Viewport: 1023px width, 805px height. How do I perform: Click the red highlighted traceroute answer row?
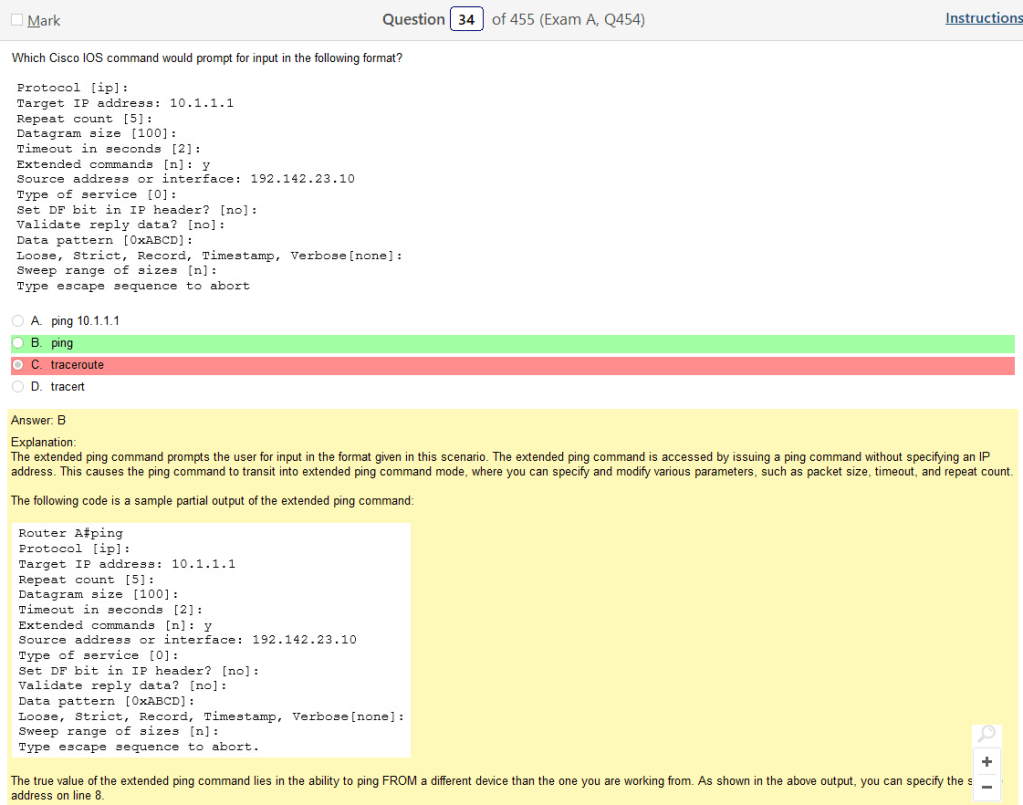pos(500,365)
